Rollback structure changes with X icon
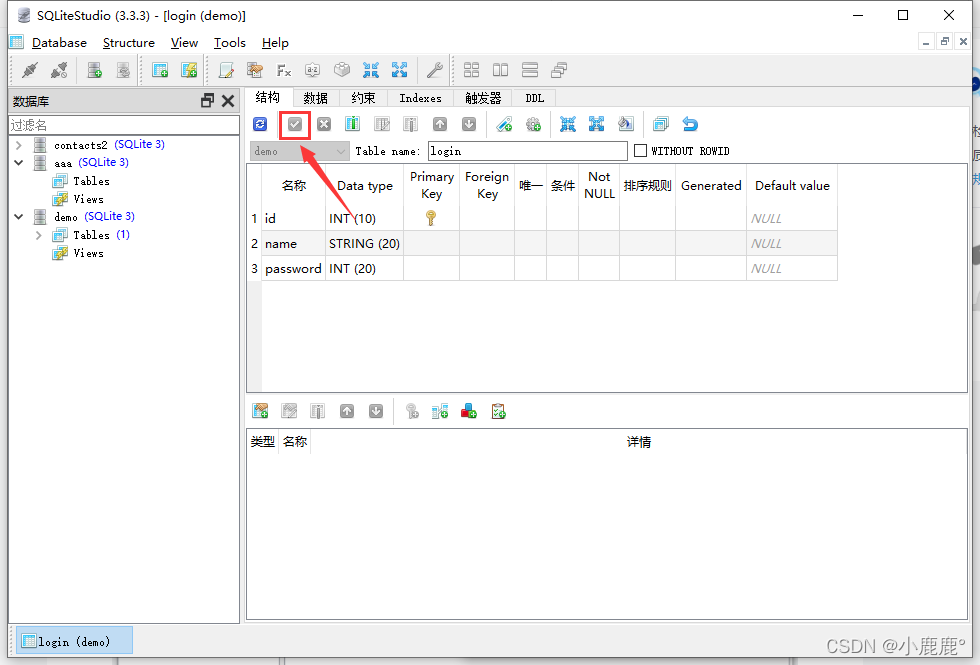This screenshot has height=665, width=980. point(324,124)
